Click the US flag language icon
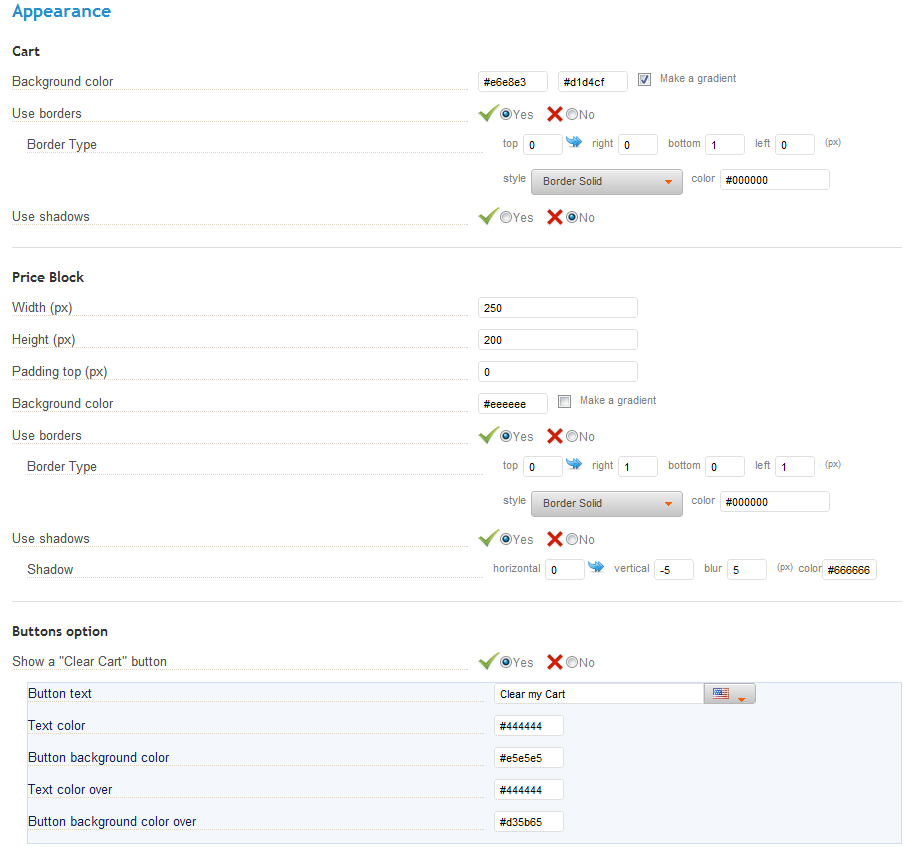The height and width of the screenshot is (847, 909). 721,693
